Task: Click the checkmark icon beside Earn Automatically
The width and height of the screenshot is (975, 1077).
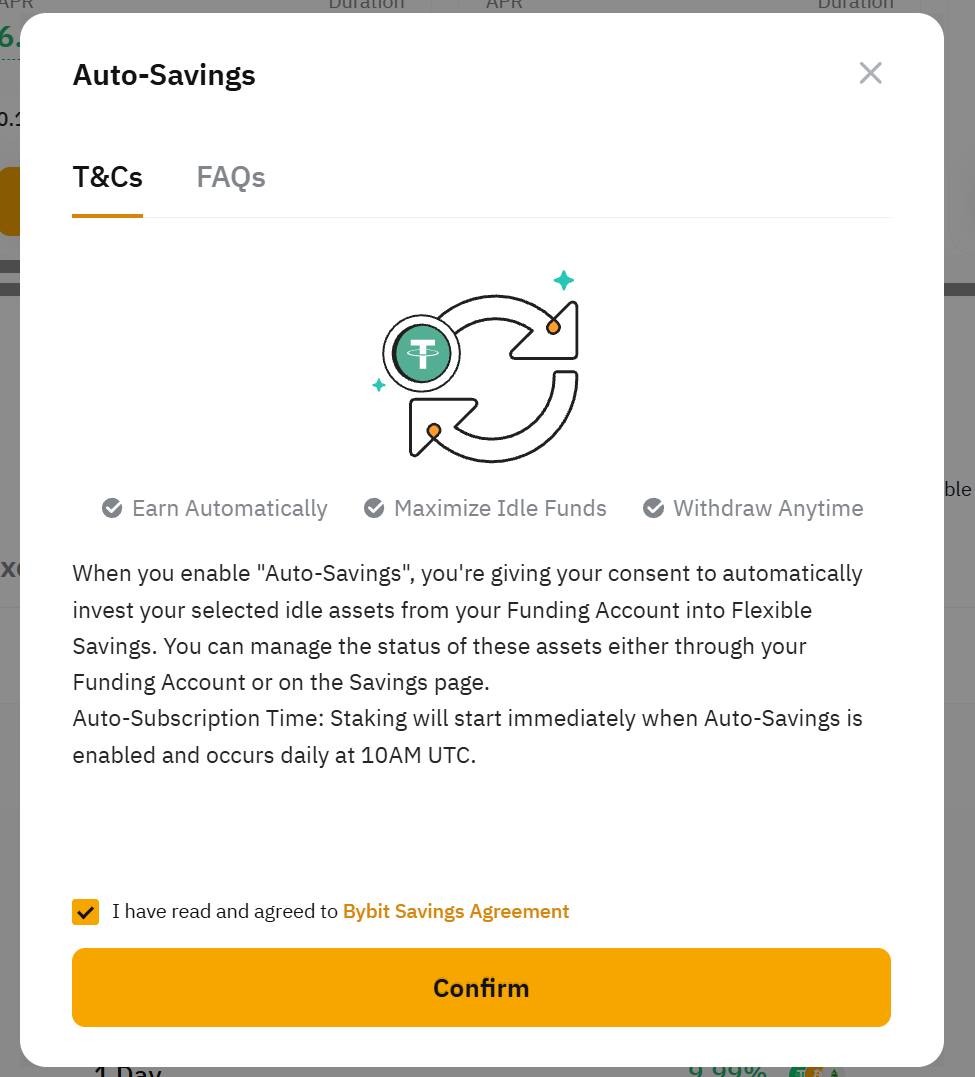Action: [112, 508]
